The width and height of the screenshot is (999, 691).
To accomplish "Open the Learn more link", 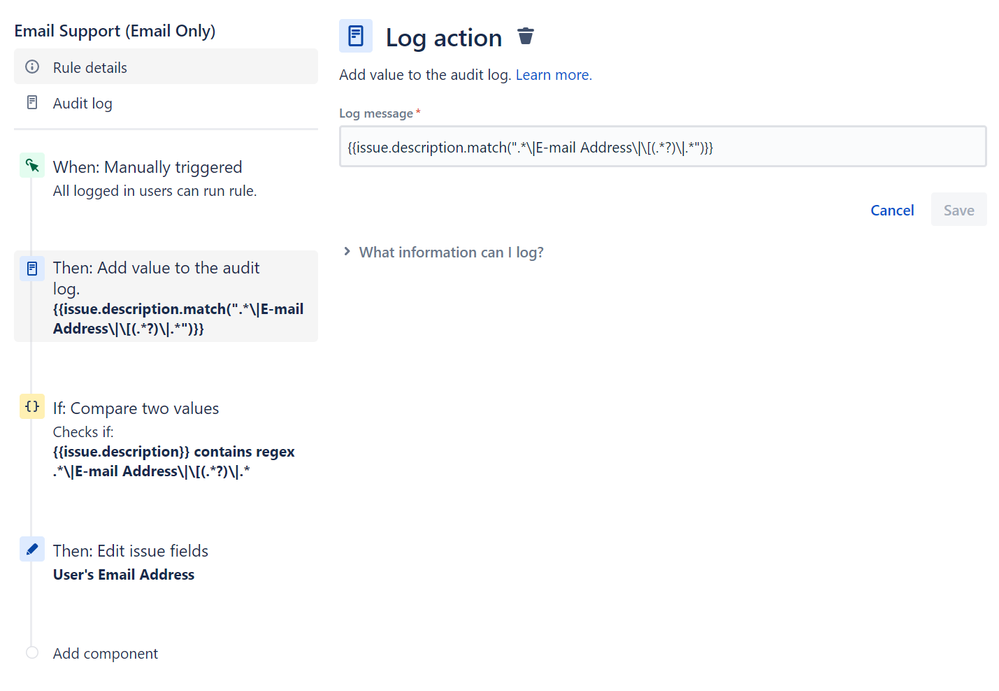I will (554, 75).
